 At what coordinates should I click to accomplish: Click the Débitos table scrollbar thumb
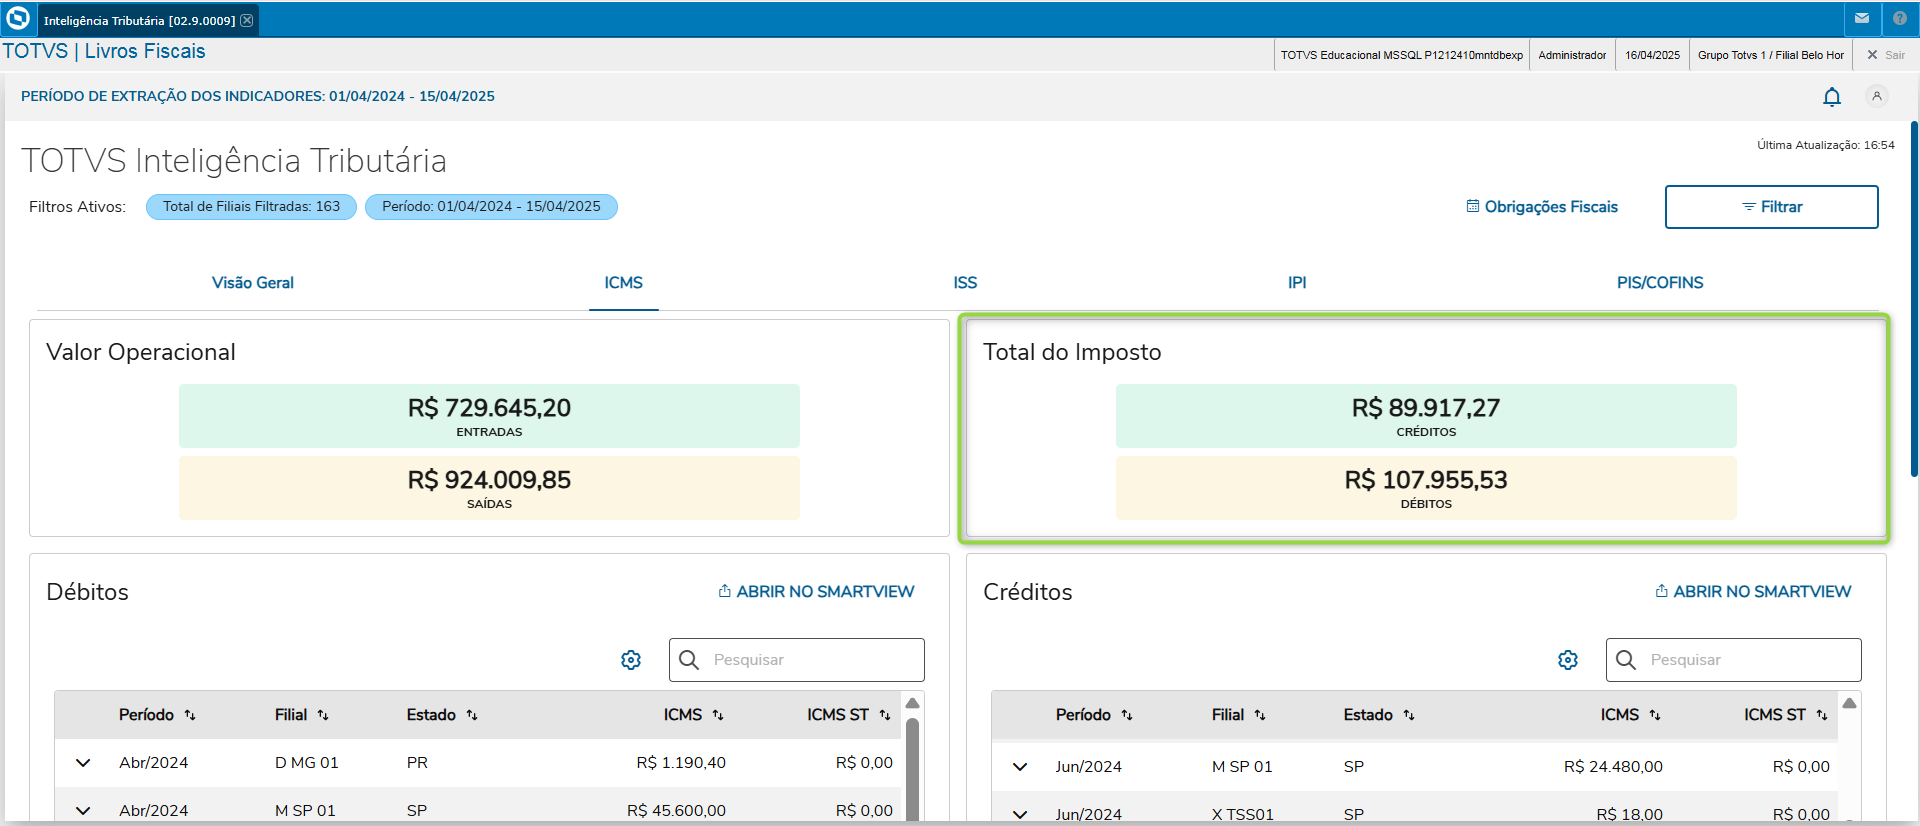tap(912, 768)
